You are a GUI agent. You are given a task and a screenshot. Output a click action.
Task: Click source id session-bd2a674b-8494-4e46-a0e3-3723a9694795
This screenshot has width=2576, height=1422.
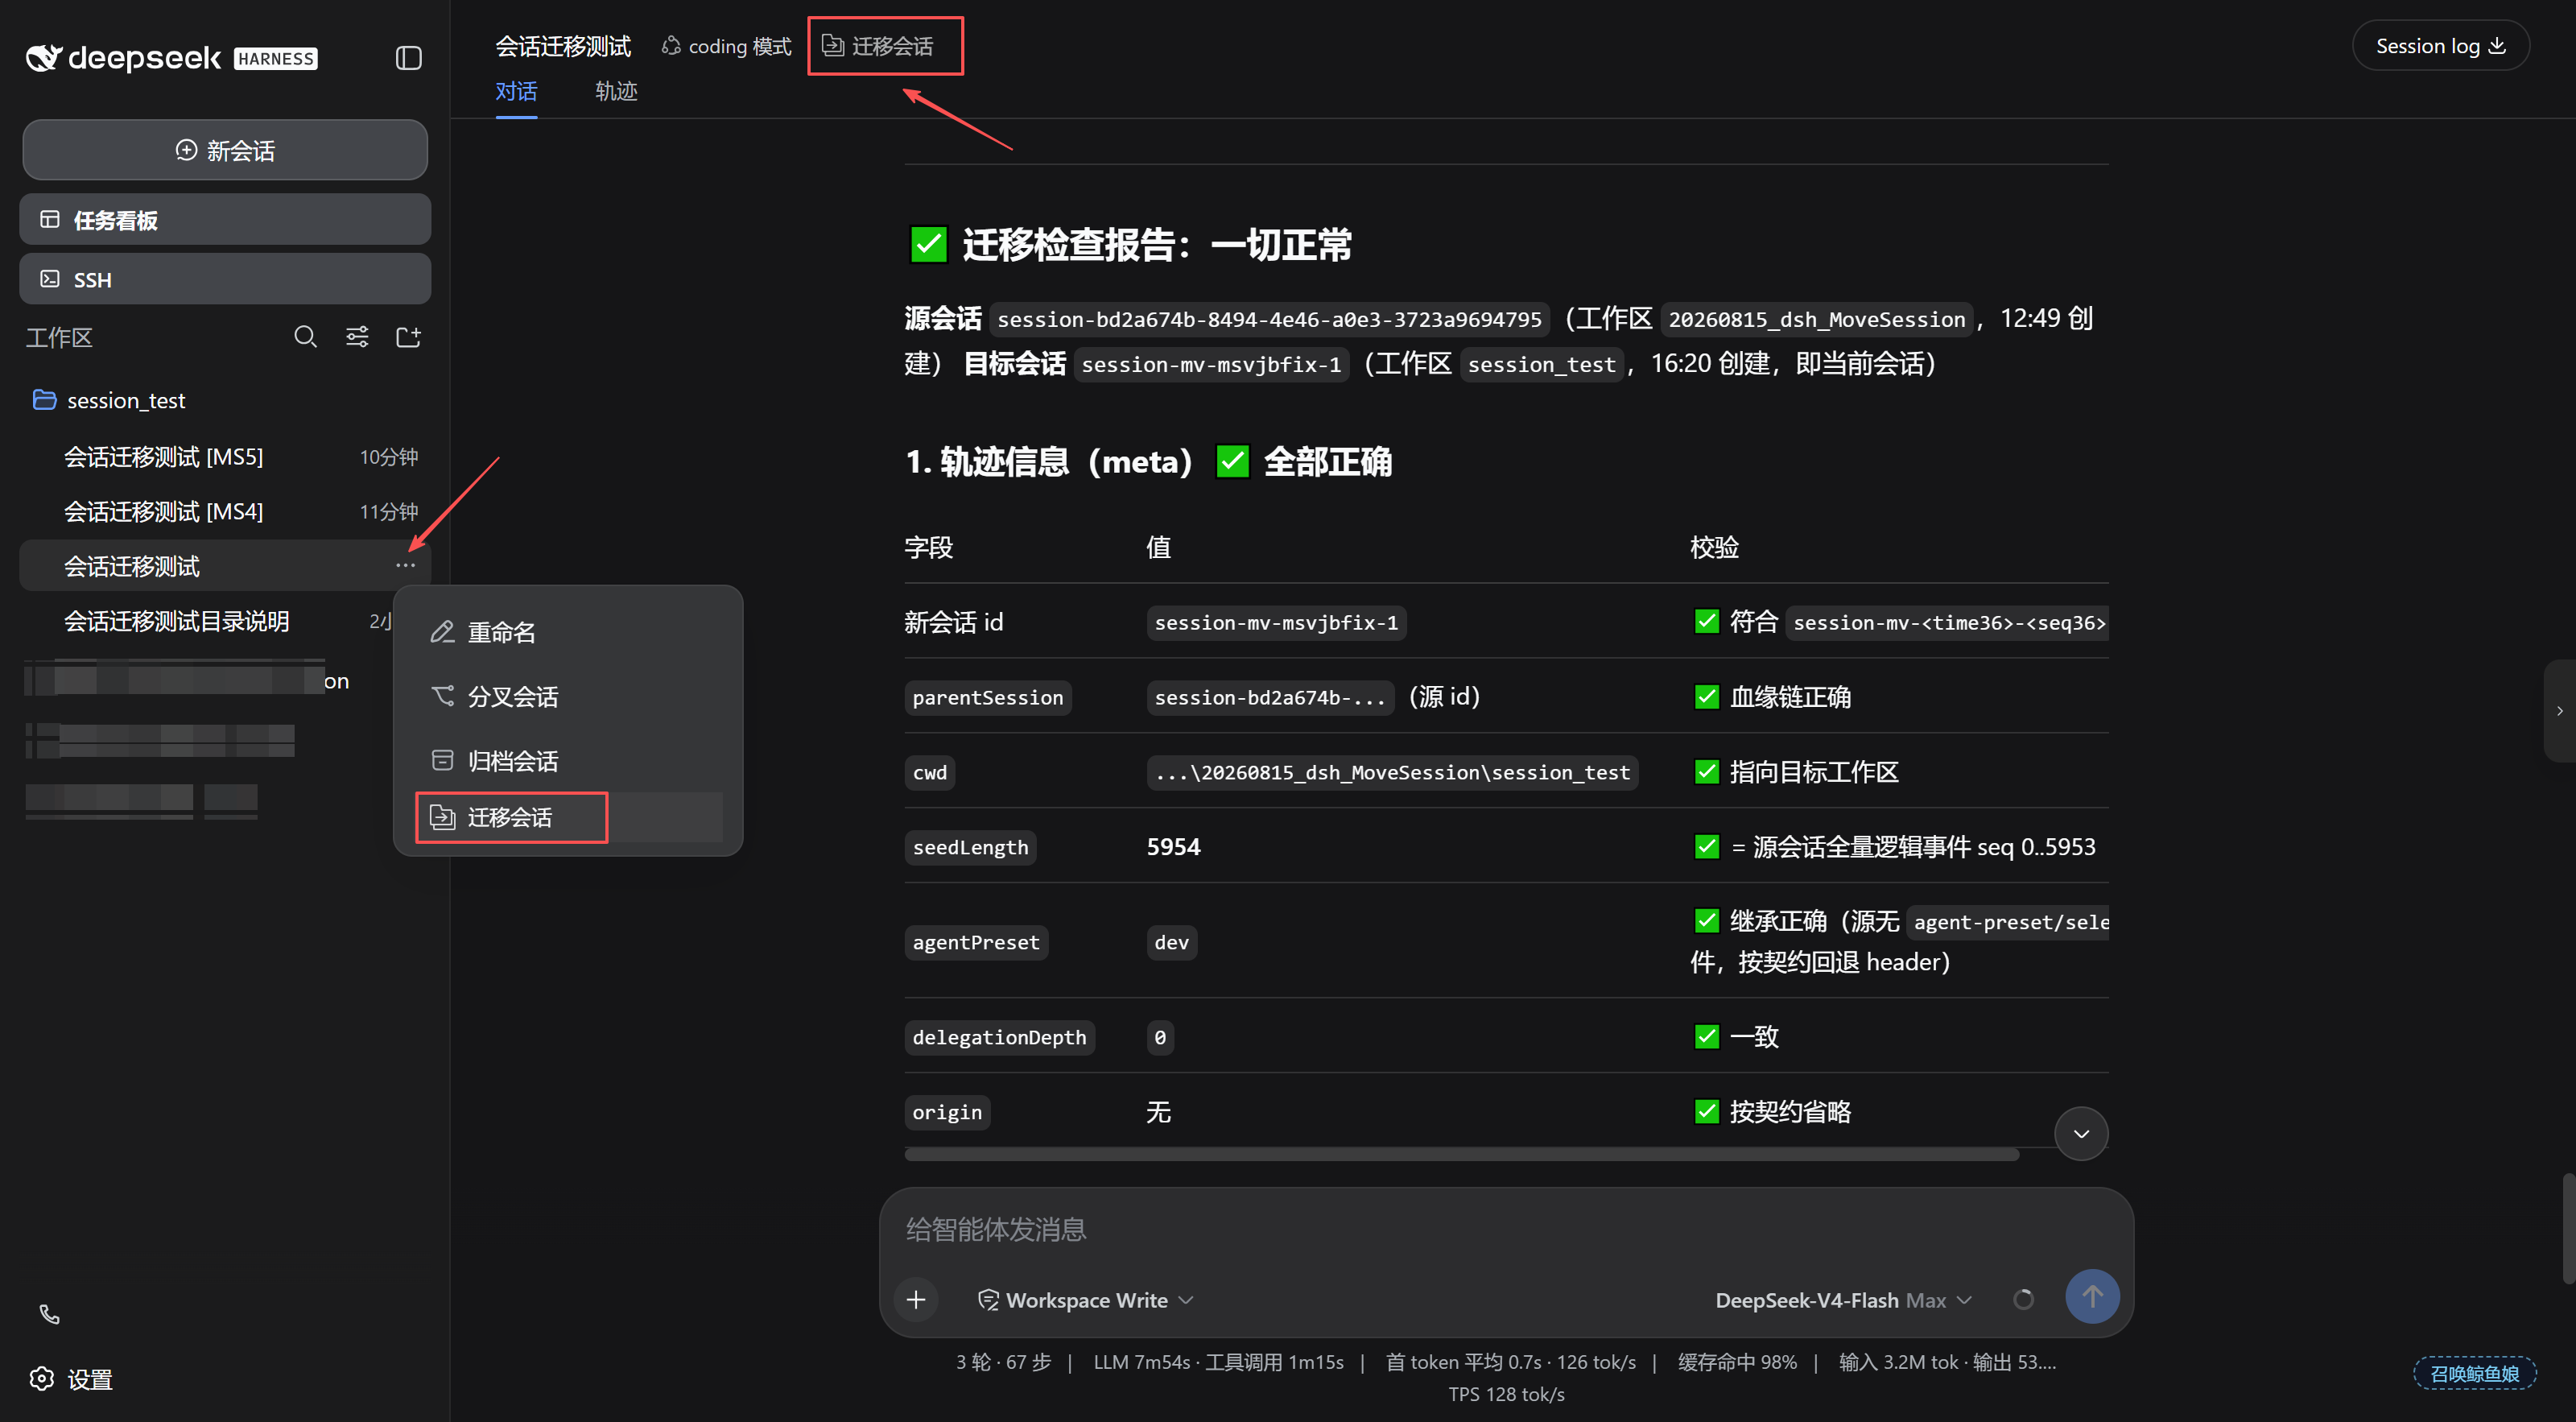coord(1269,319)
